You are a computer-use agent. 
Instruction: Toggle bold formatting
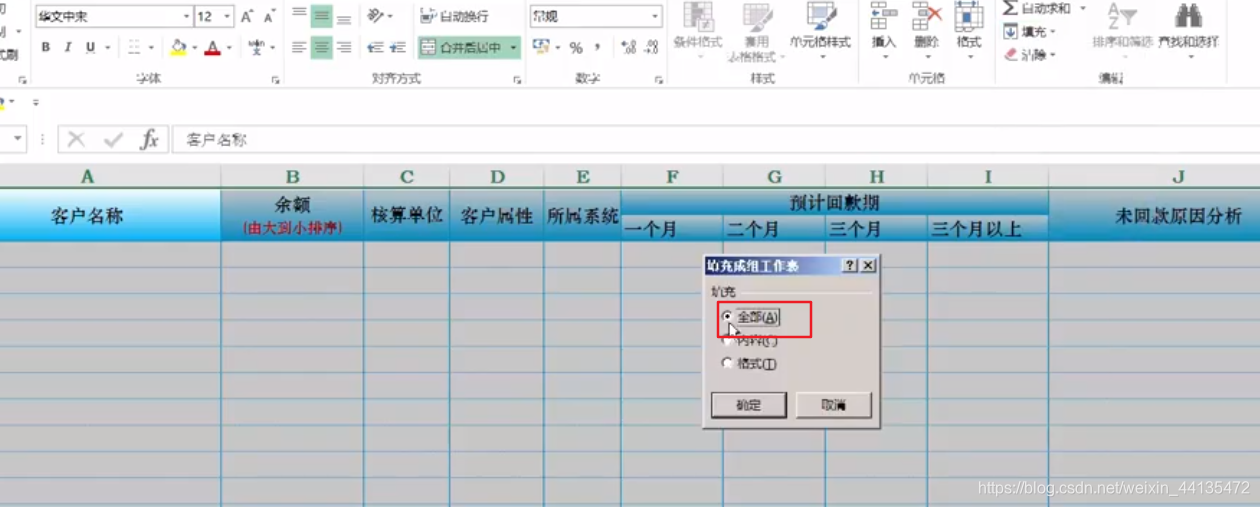coord(46,47)
